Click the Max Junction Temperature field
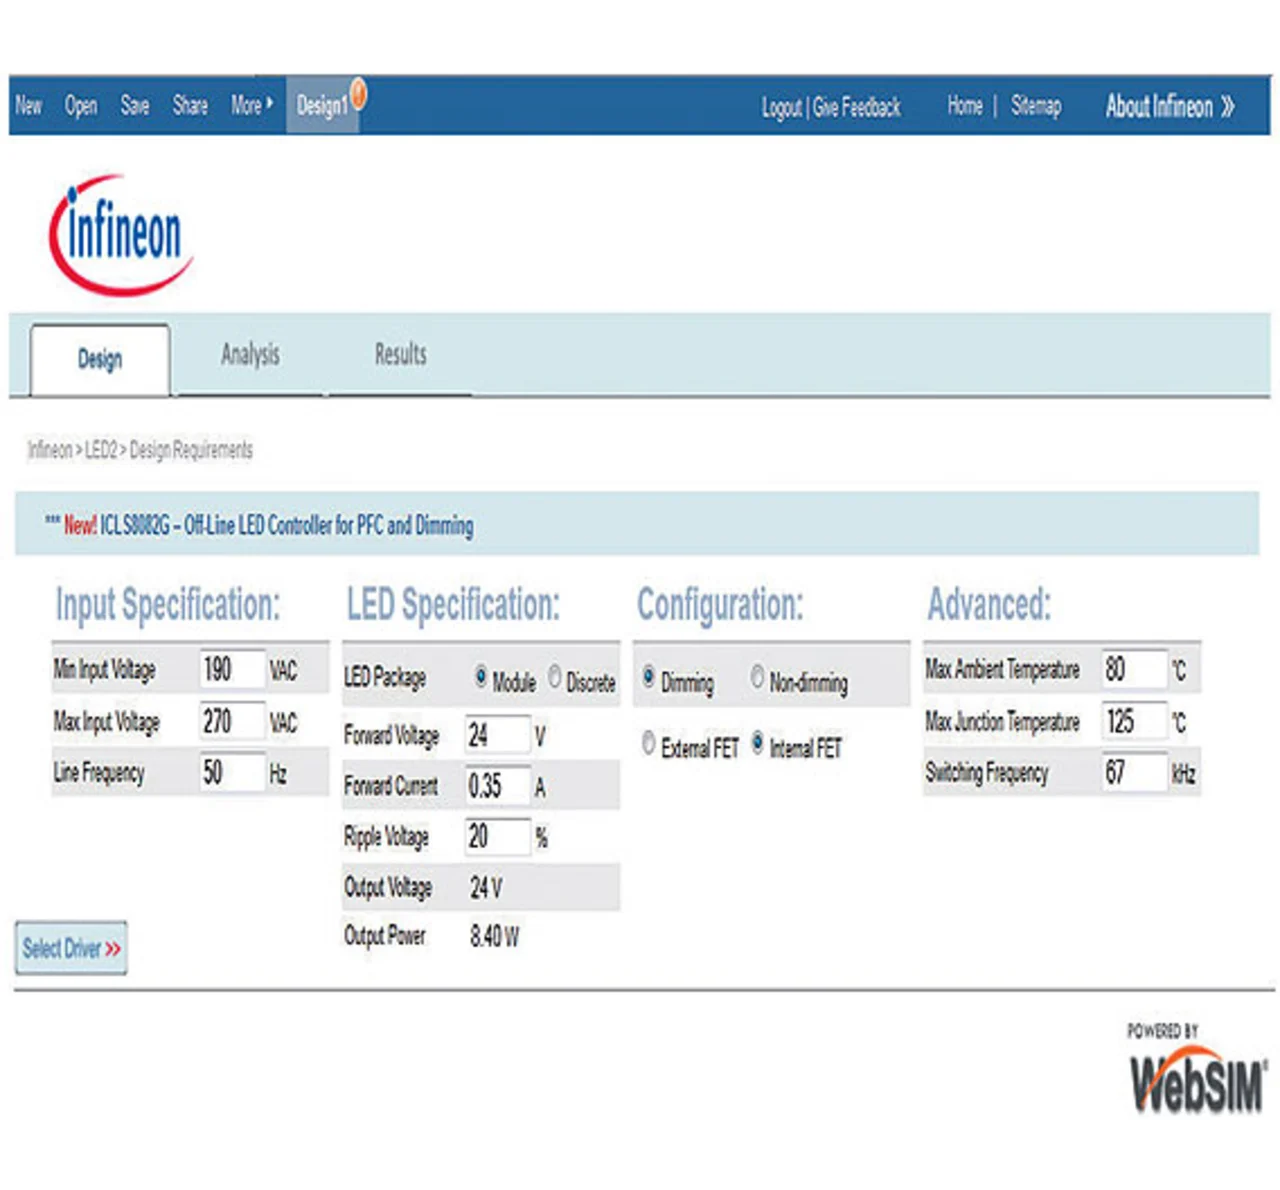Screen dimensions: 1280x1190 pos(1135,721)
